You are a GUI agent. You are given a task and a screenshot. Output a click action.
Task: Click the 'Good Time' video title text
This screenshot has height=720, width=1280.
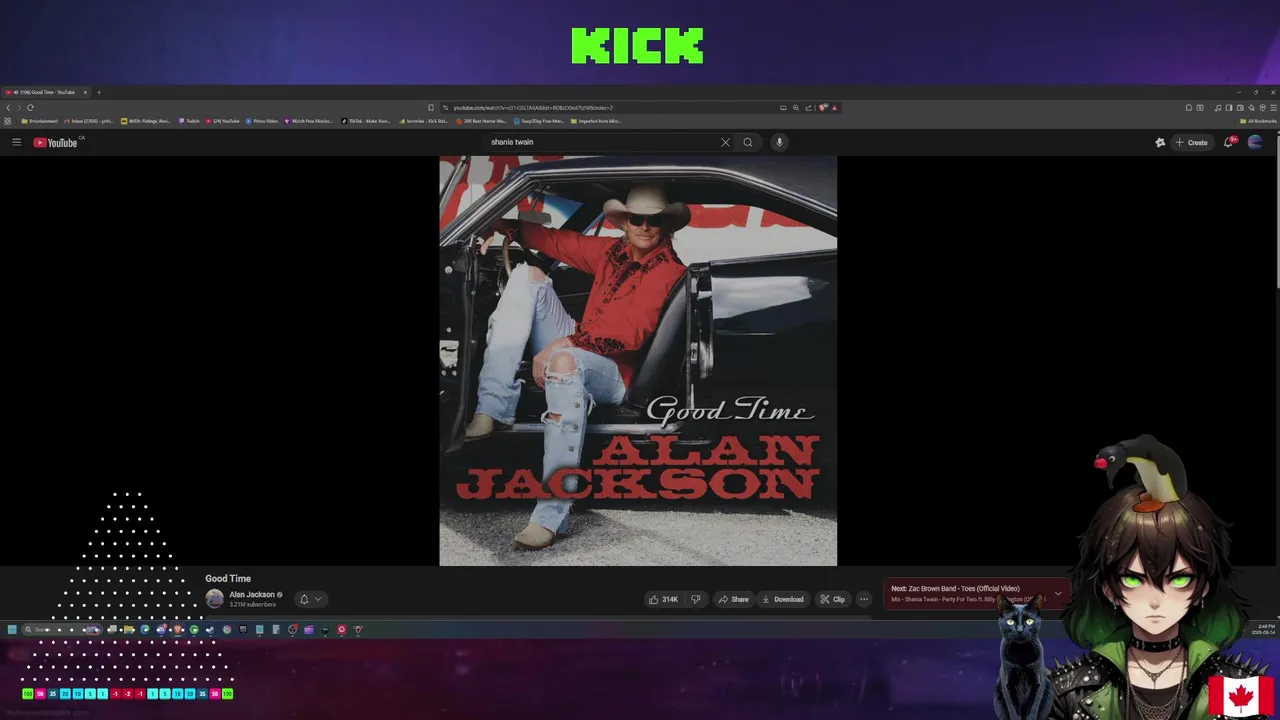tap(228, 578)
